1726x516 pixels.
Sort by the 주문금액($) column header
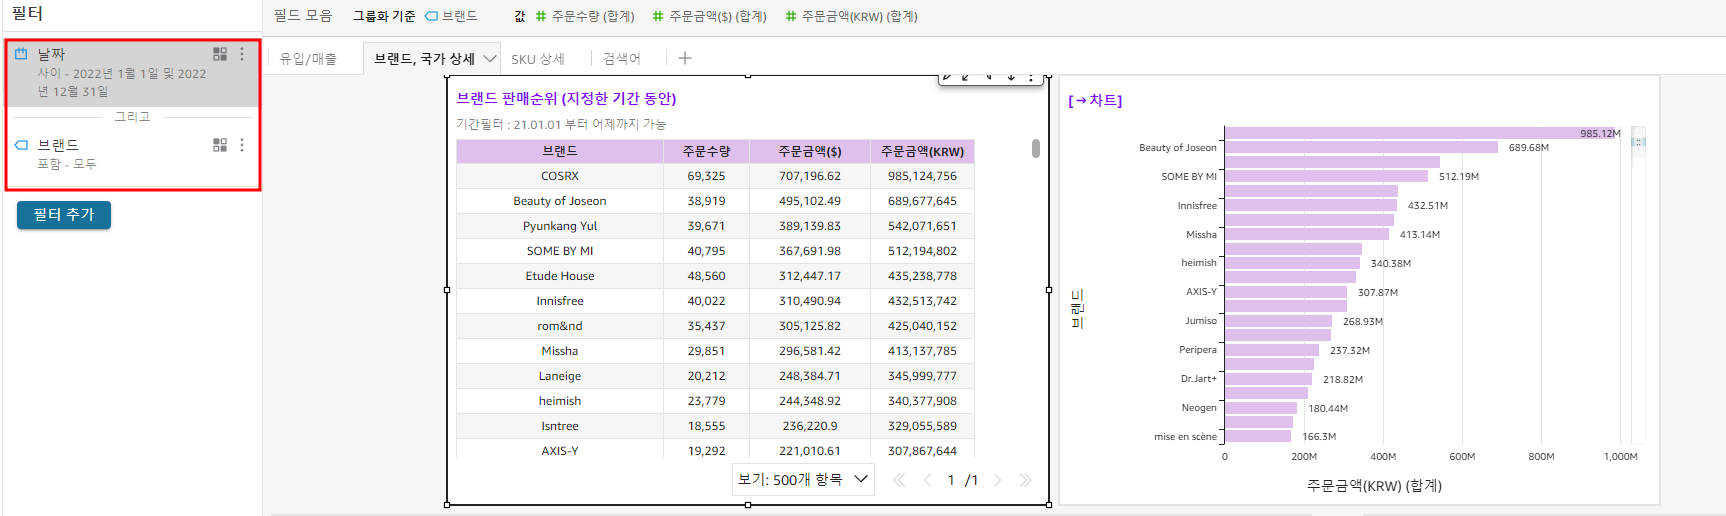pos(810,151)
